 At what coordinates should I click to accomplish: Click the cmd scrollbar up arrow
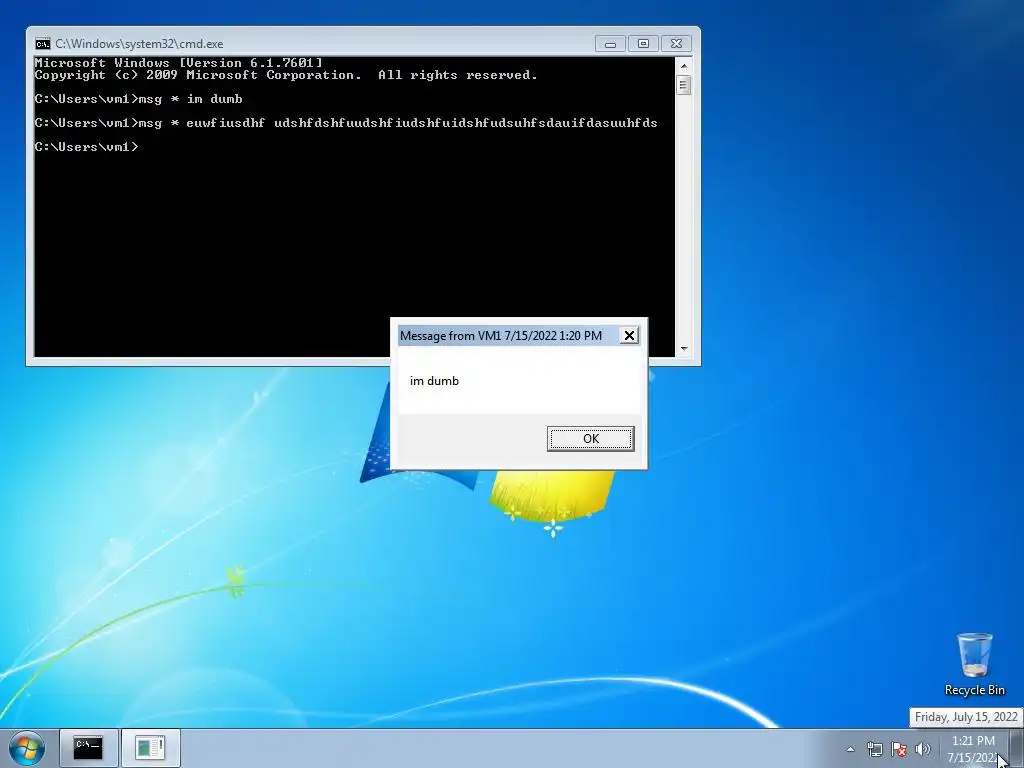[684, 65]
